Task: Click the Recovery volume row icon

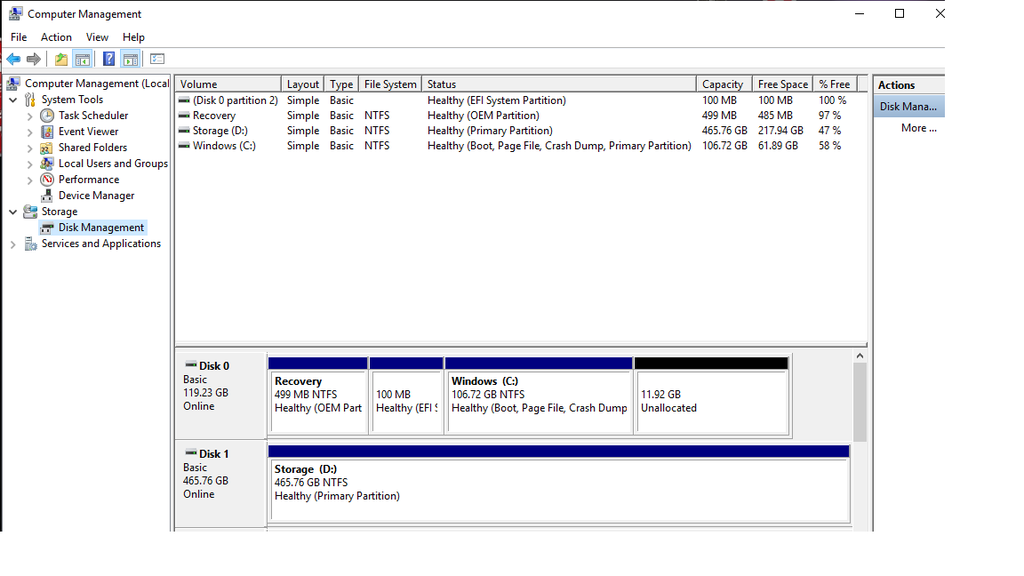Action: 184,116
